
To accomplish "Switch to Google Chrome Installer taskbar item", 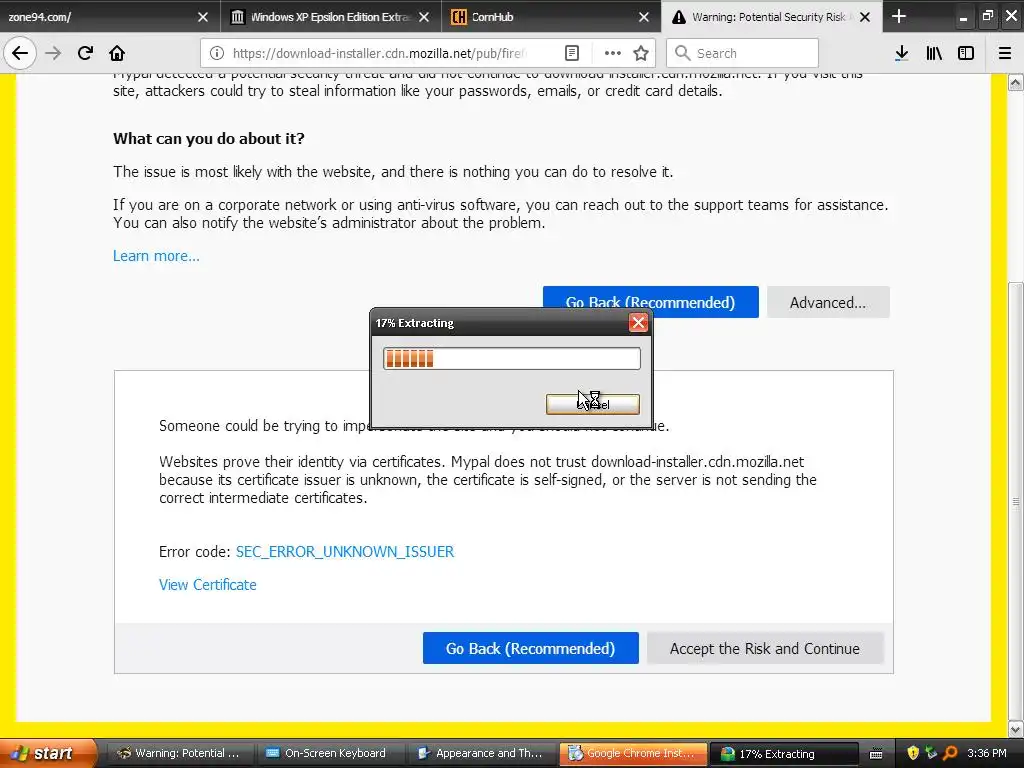I will click(632, 753).
